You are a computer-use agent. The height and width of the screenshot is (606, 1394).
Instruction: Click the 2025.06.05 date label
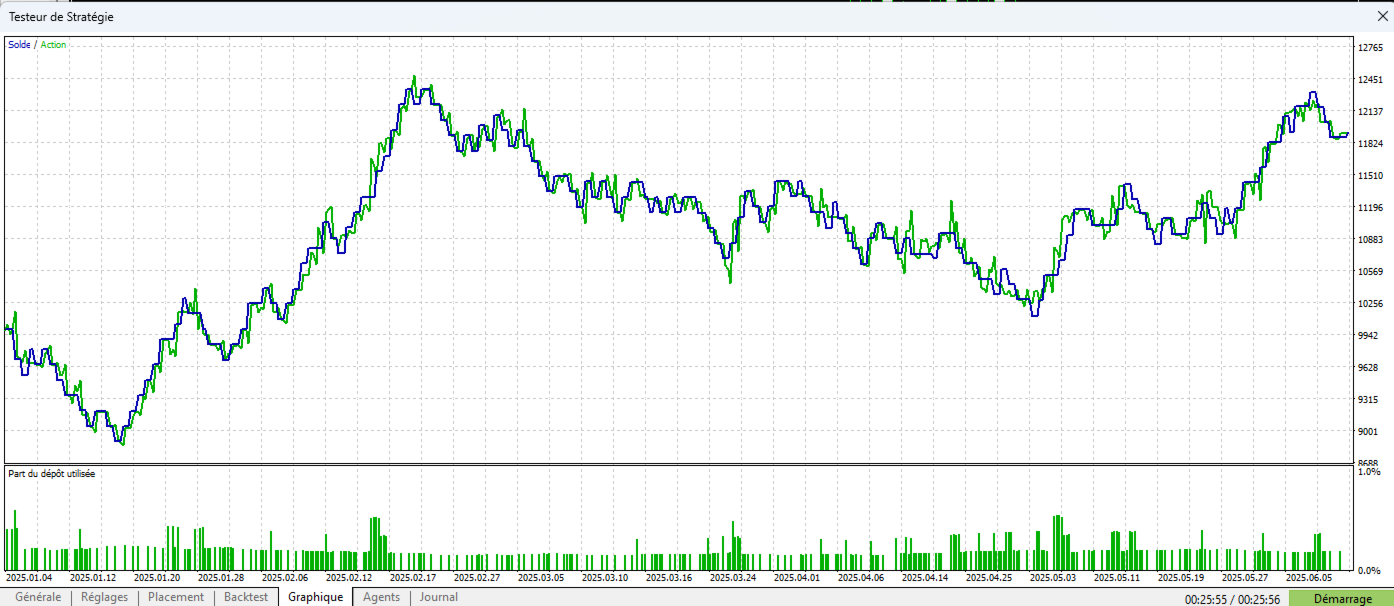click(x=1309, y=577)
